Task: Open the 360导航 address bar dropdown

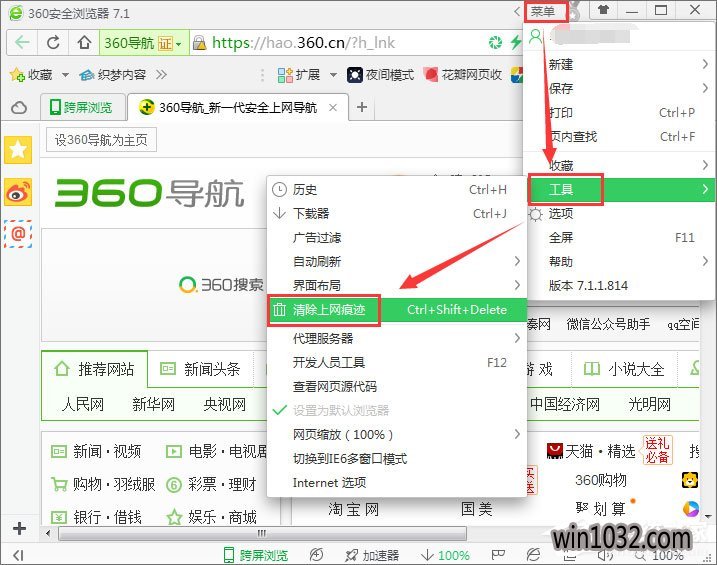Action: [179, 43]
